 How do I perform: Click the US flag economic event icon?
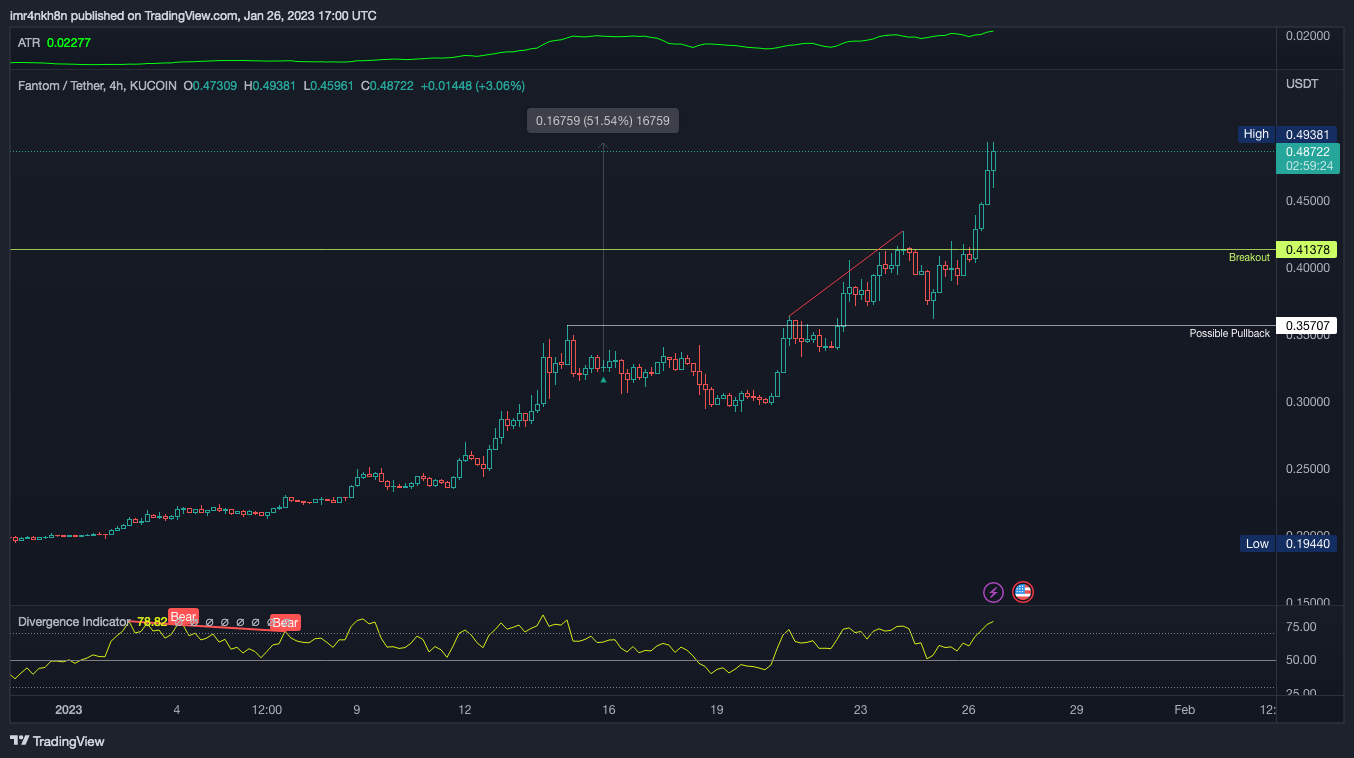click(x=1022, y=592)
